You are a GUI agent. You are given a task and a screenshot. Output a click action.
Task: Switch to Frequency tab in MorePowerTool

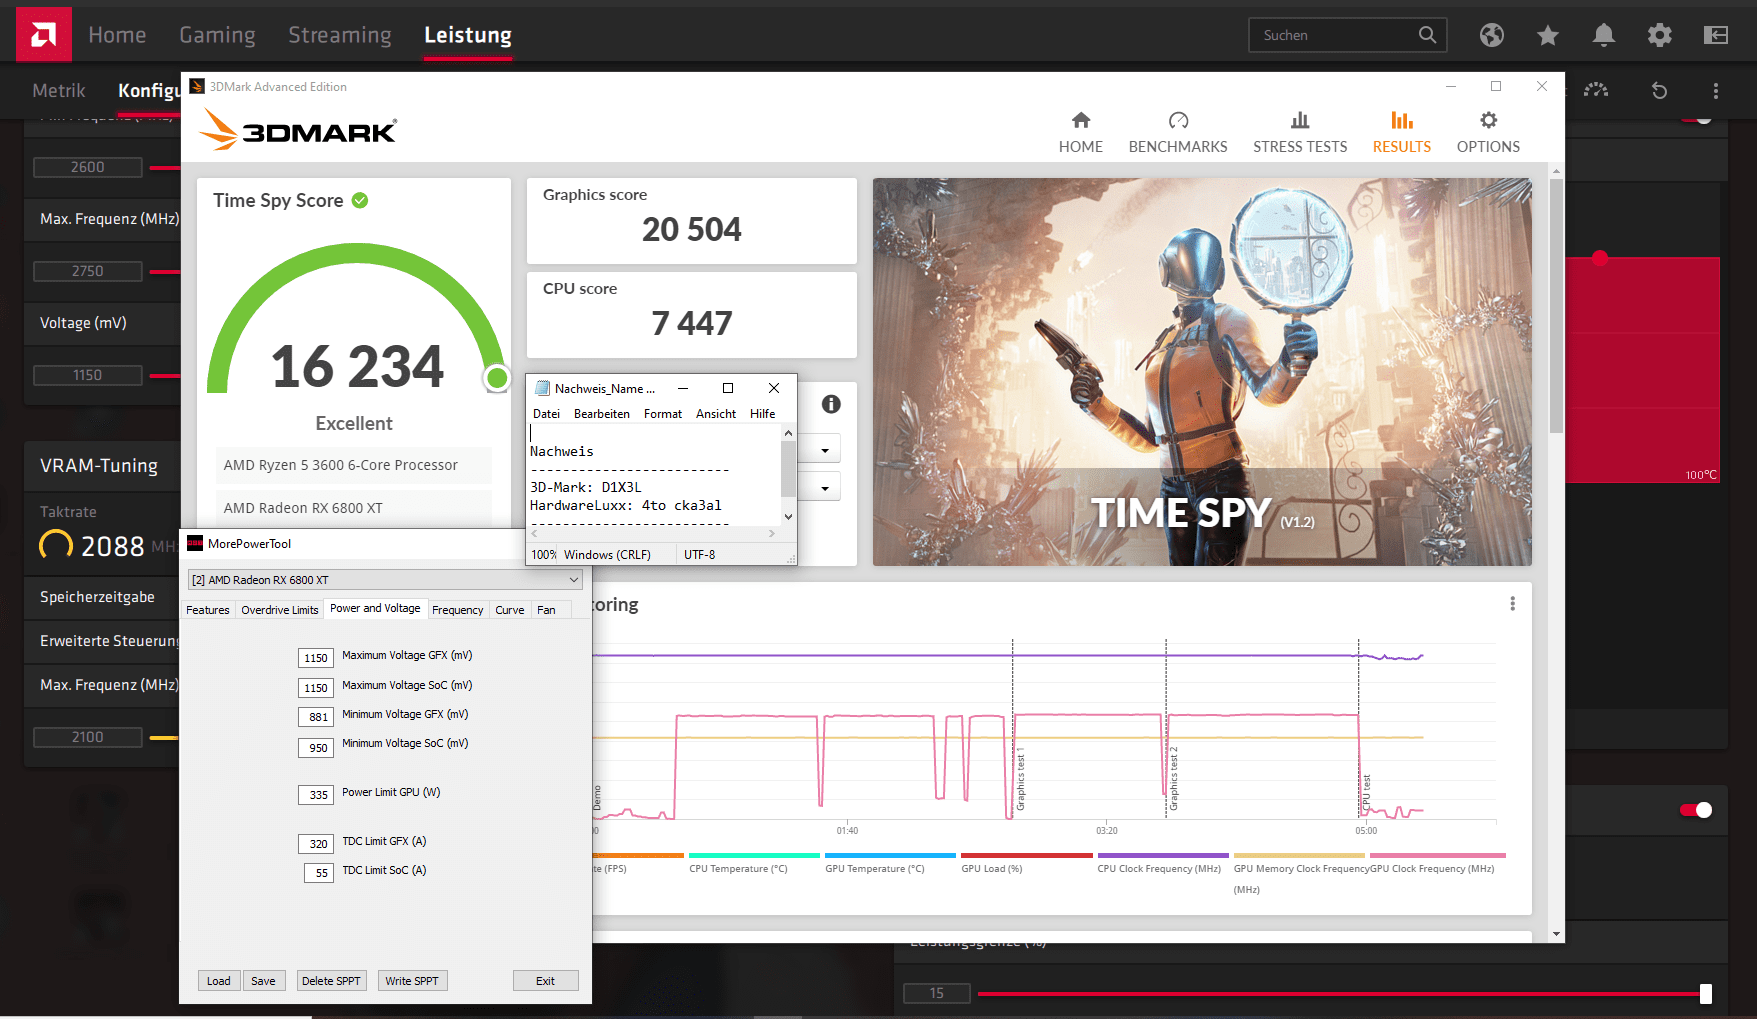(457, 610)
